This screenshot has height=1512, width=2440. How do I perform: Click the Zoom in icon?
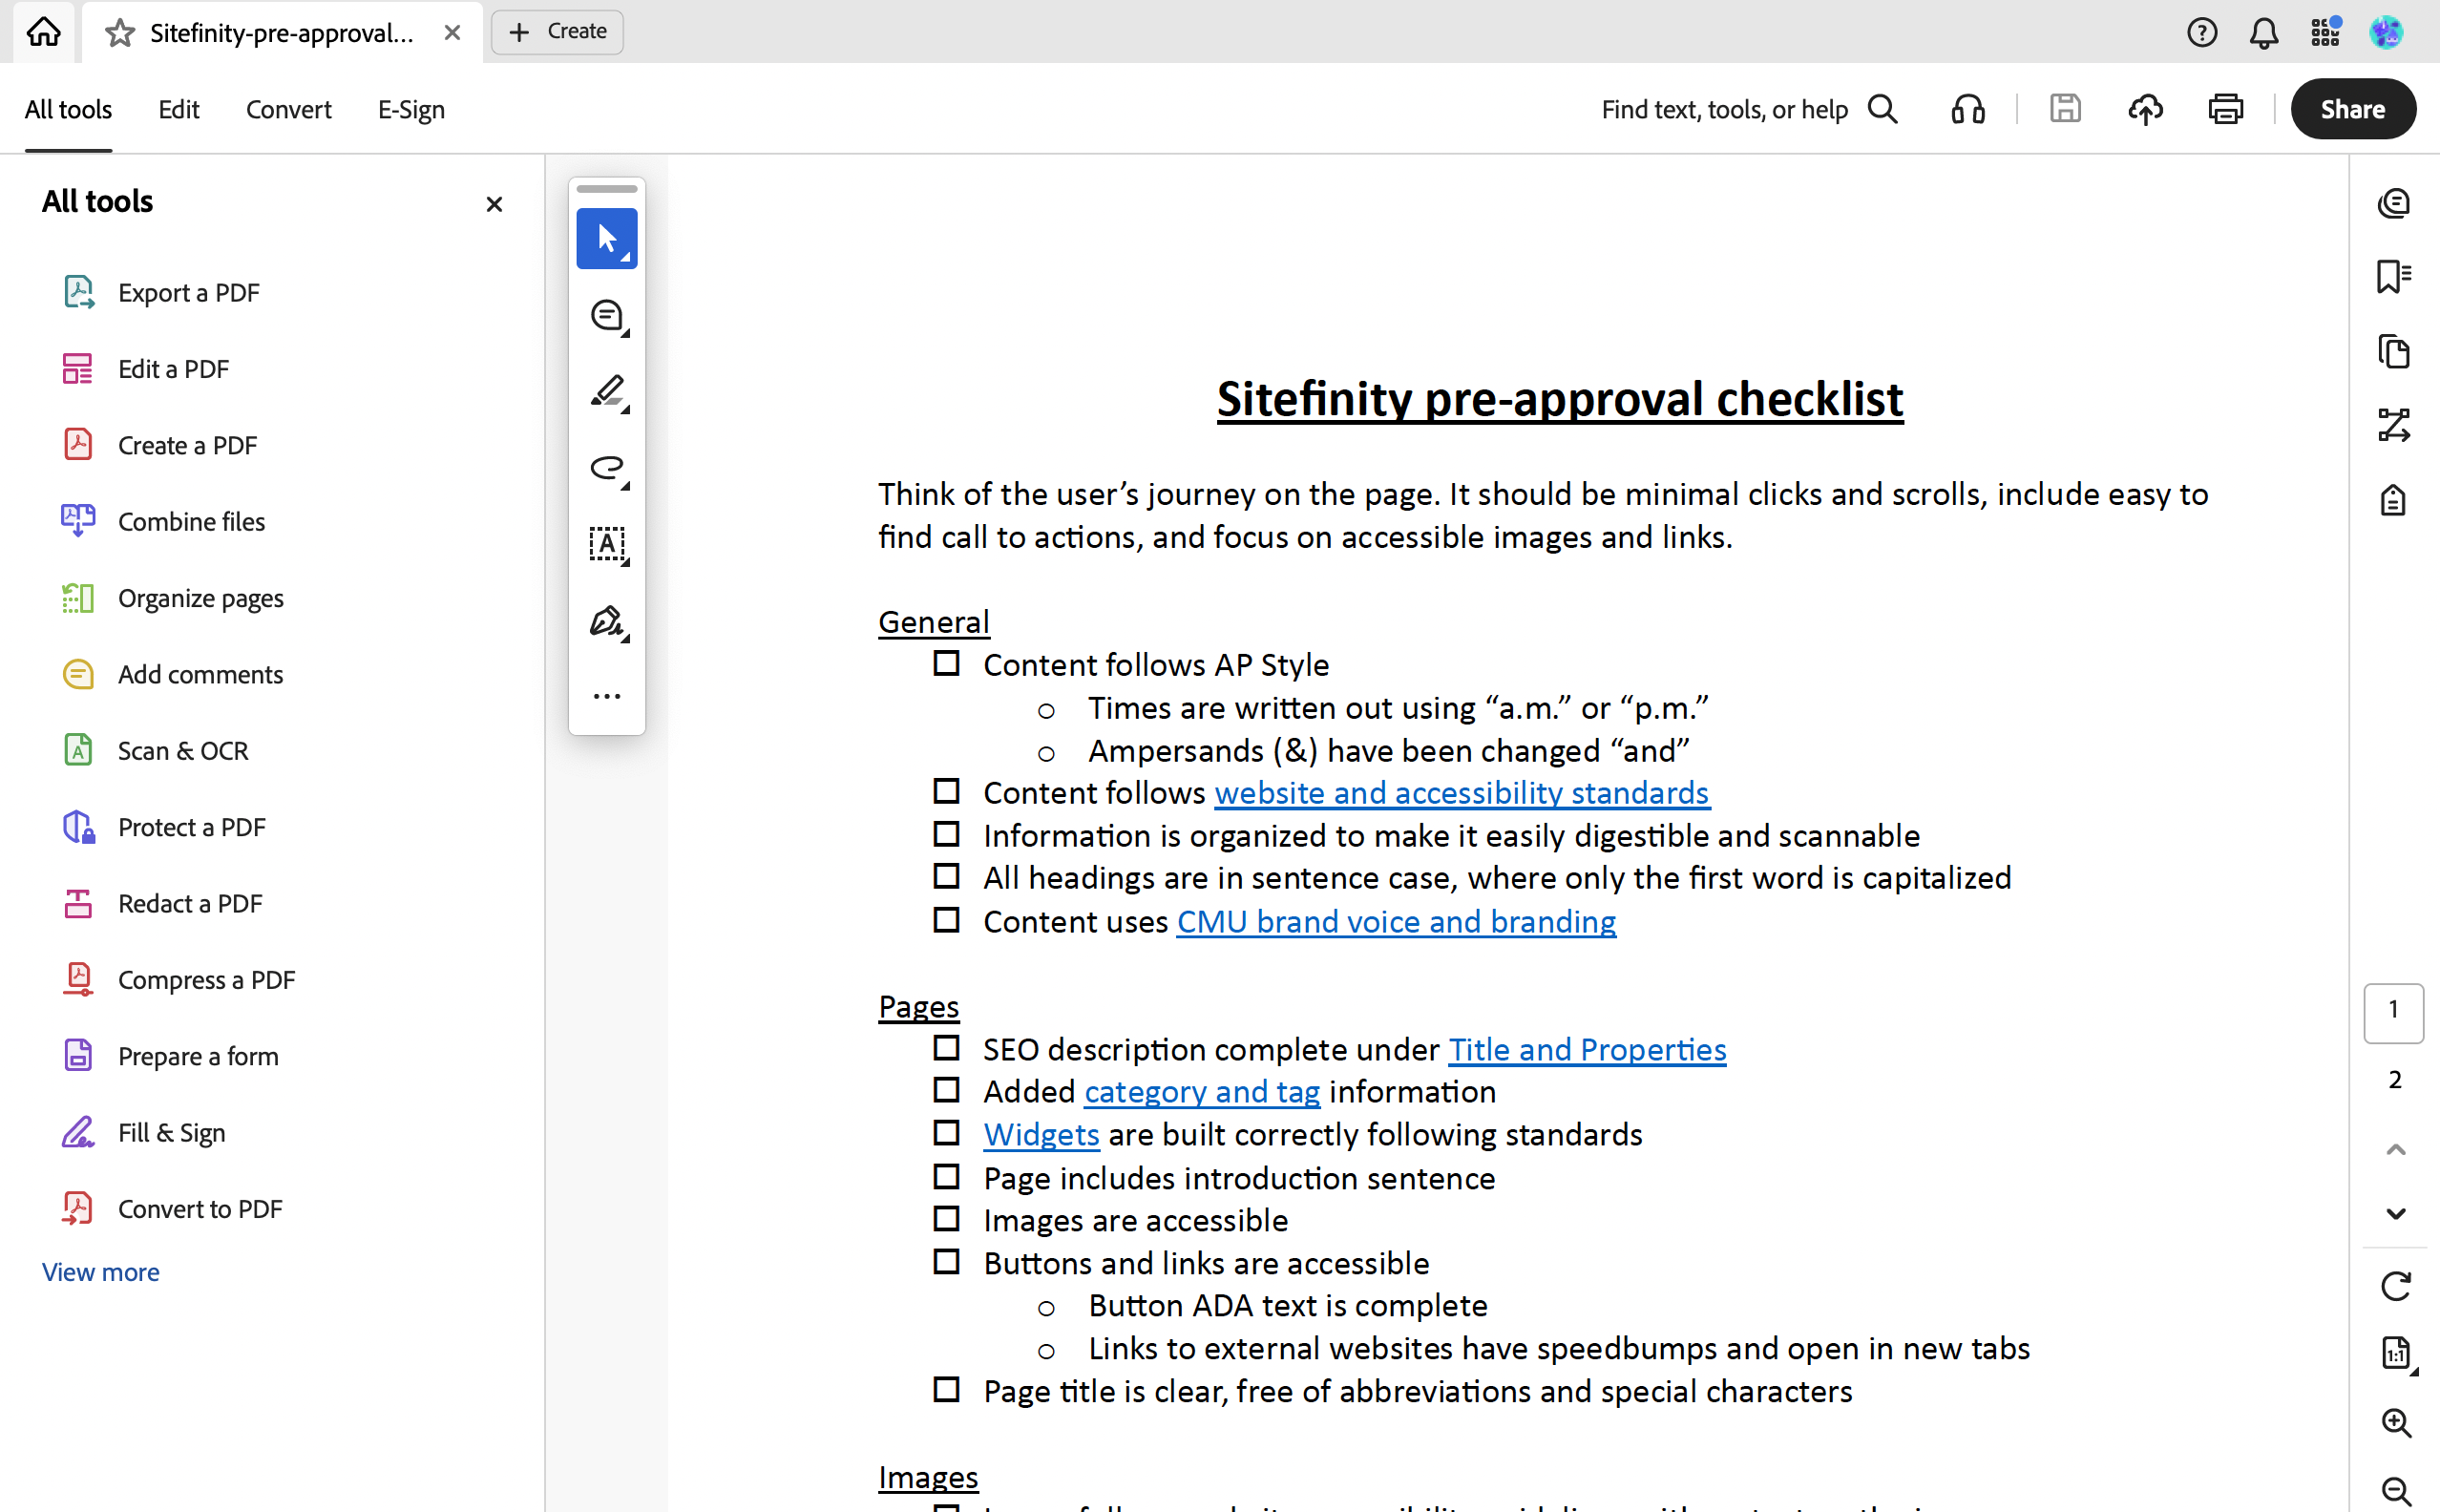pos(2396,1422)
